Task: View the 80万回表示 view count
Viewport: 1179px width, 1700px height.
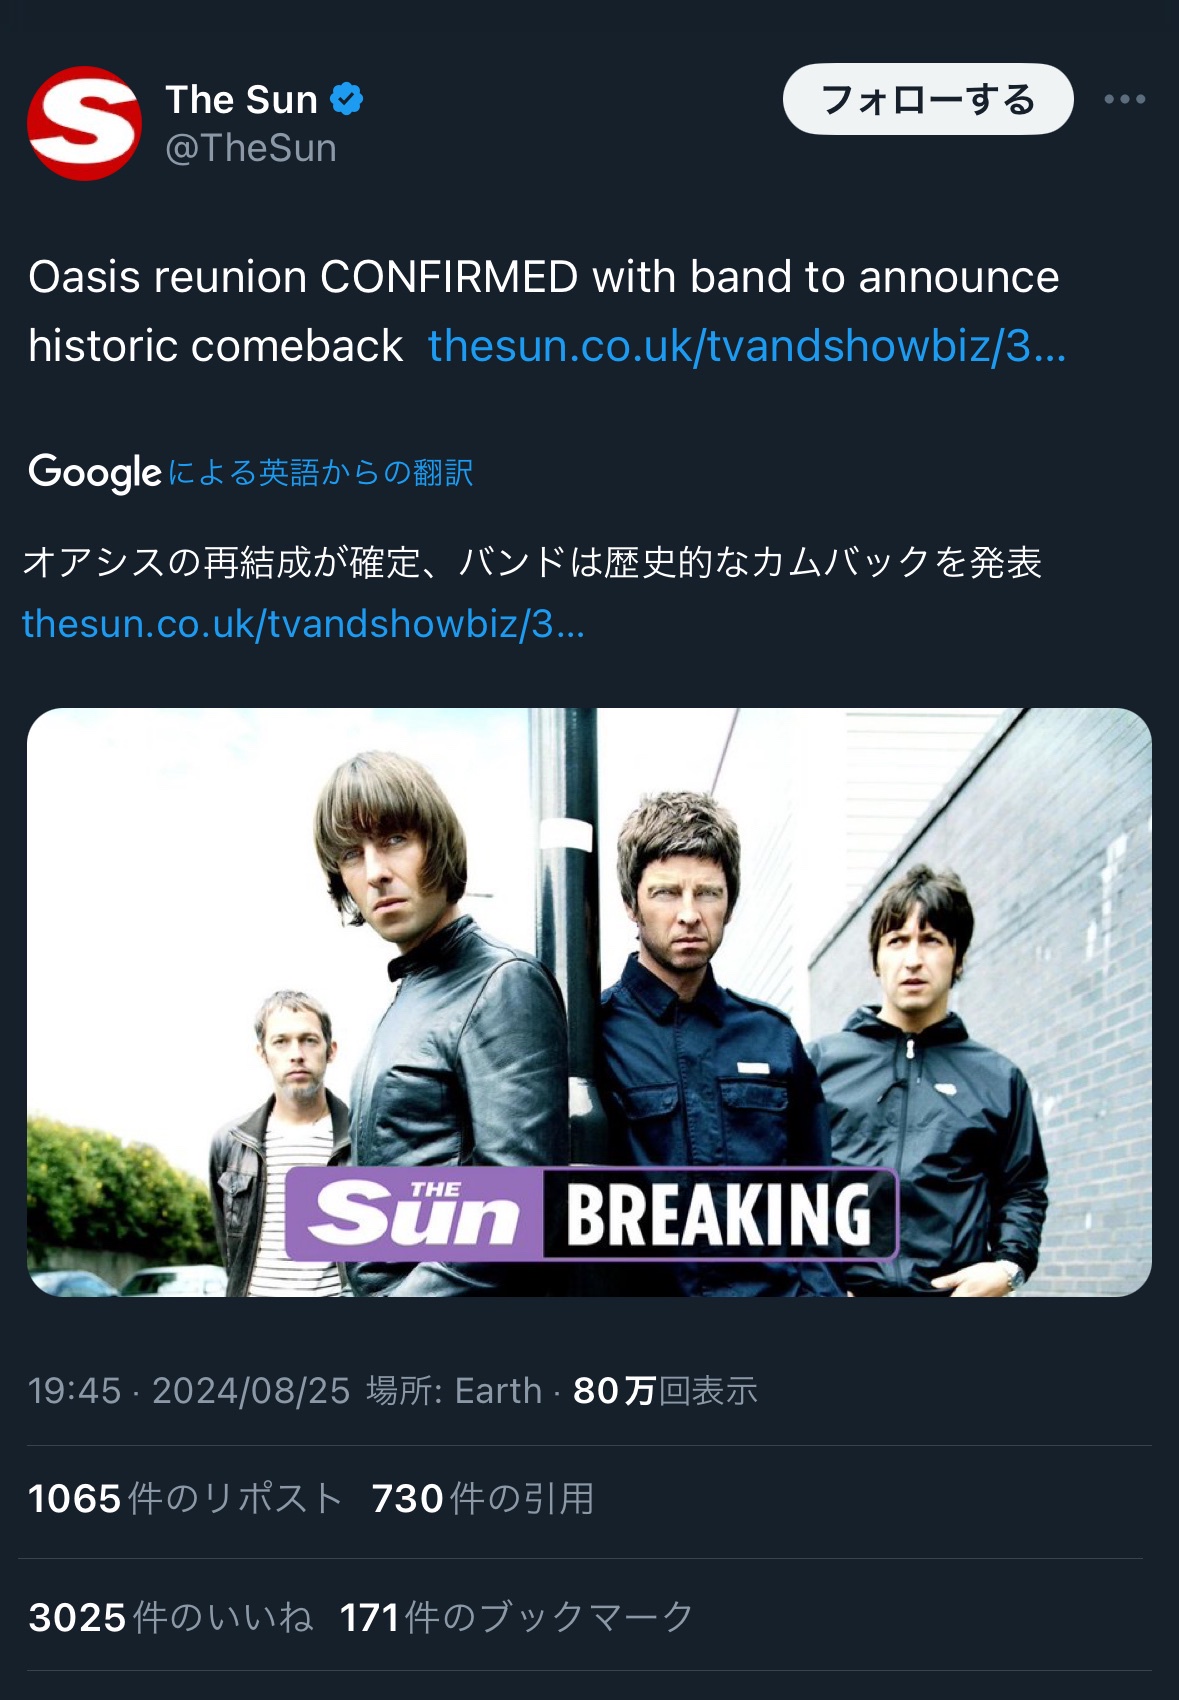Action: 665,1391
